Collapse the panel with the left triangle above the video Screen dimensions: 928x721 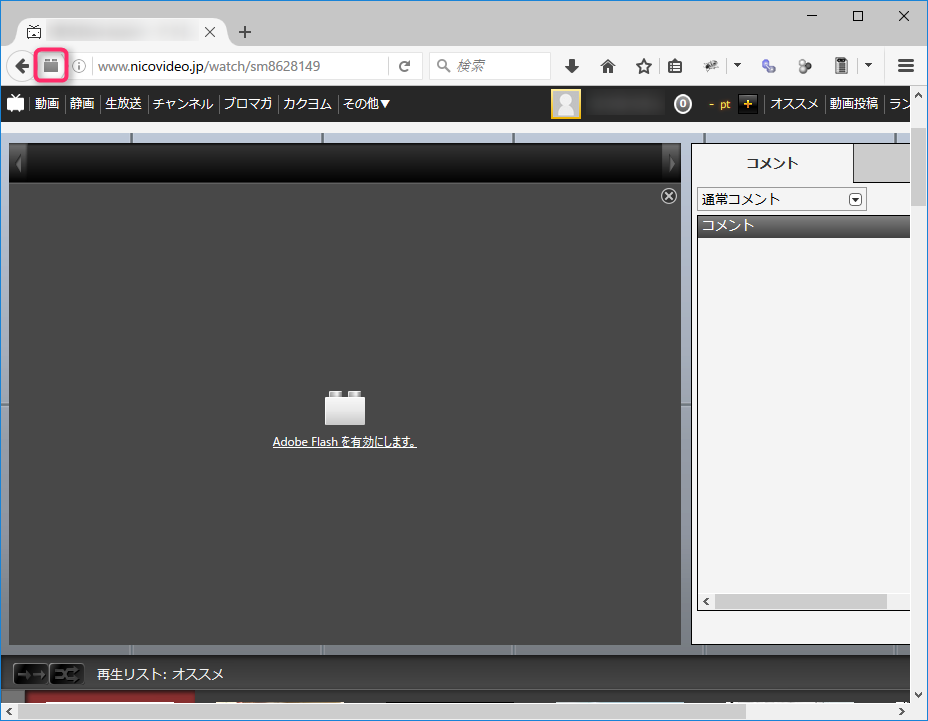(x=19, y=162)
